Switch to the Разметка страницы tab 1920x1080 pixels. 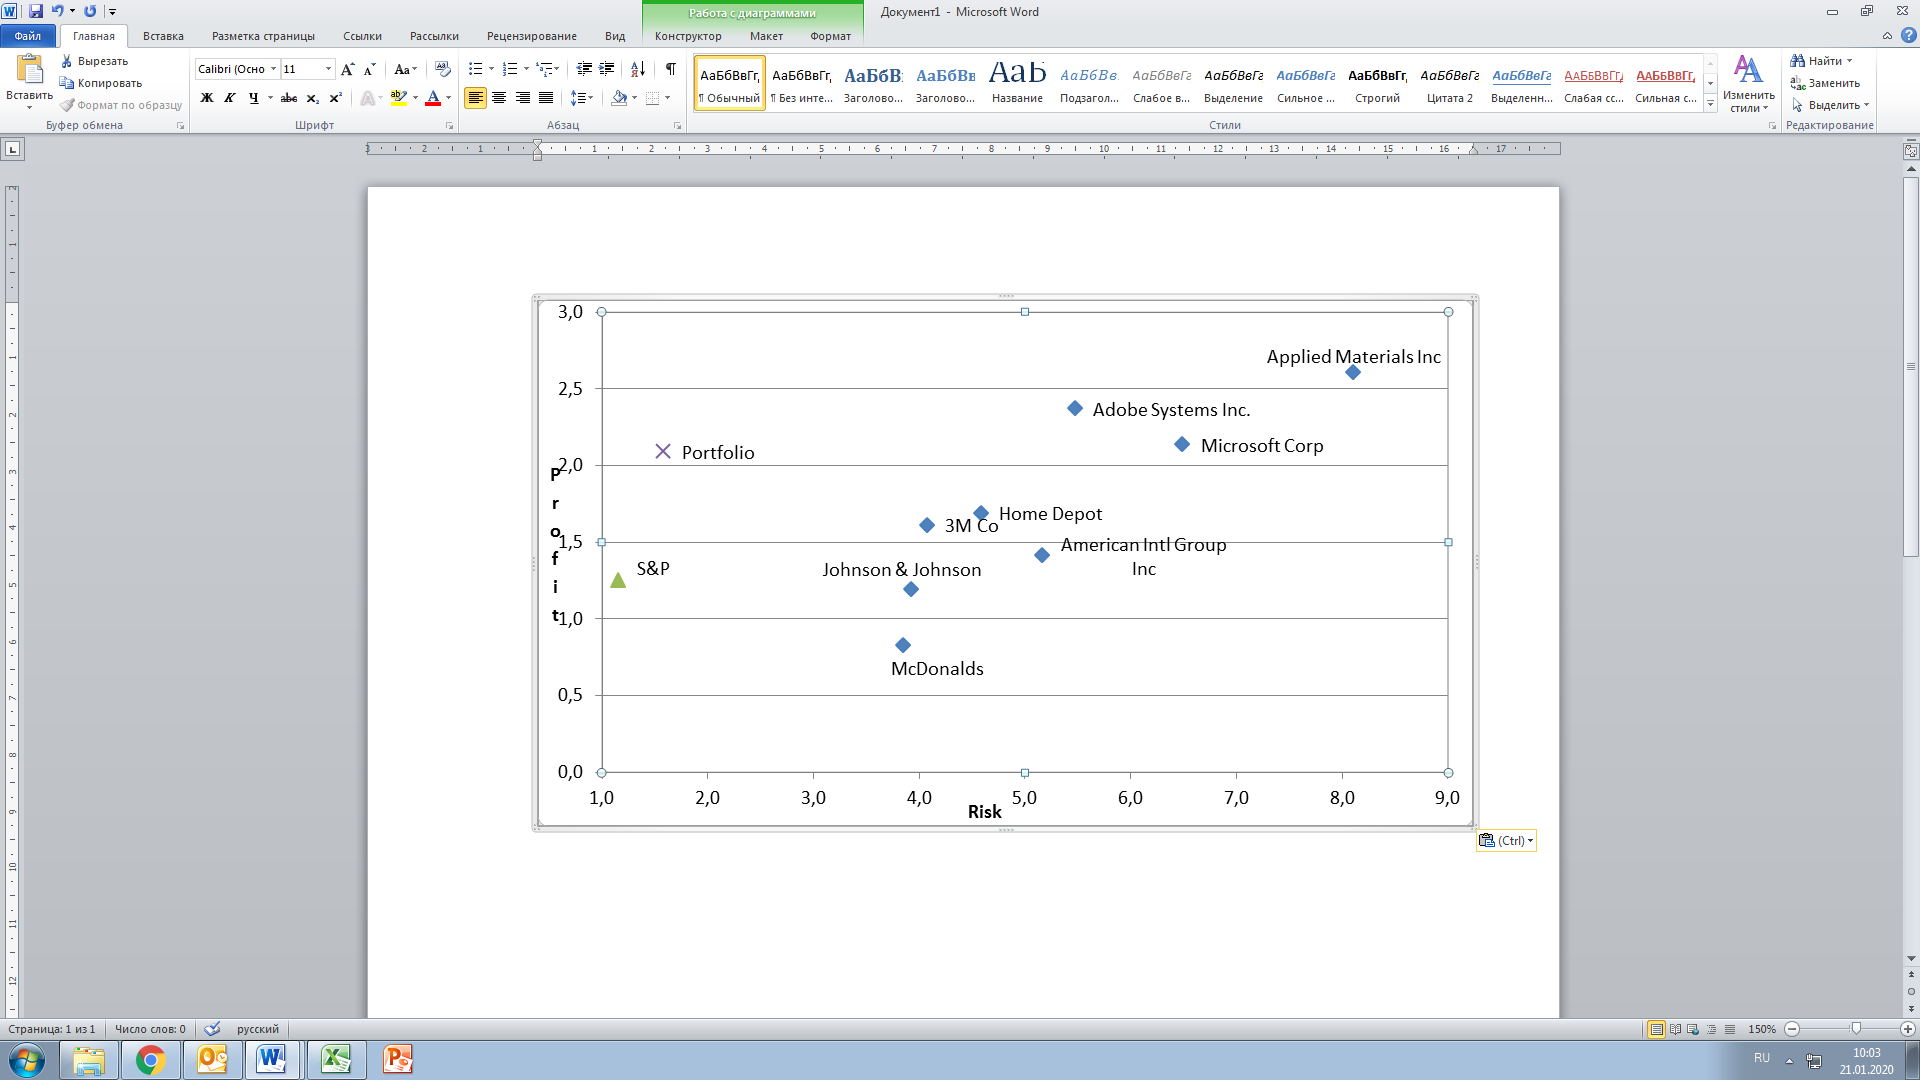[x=263, y=36]
